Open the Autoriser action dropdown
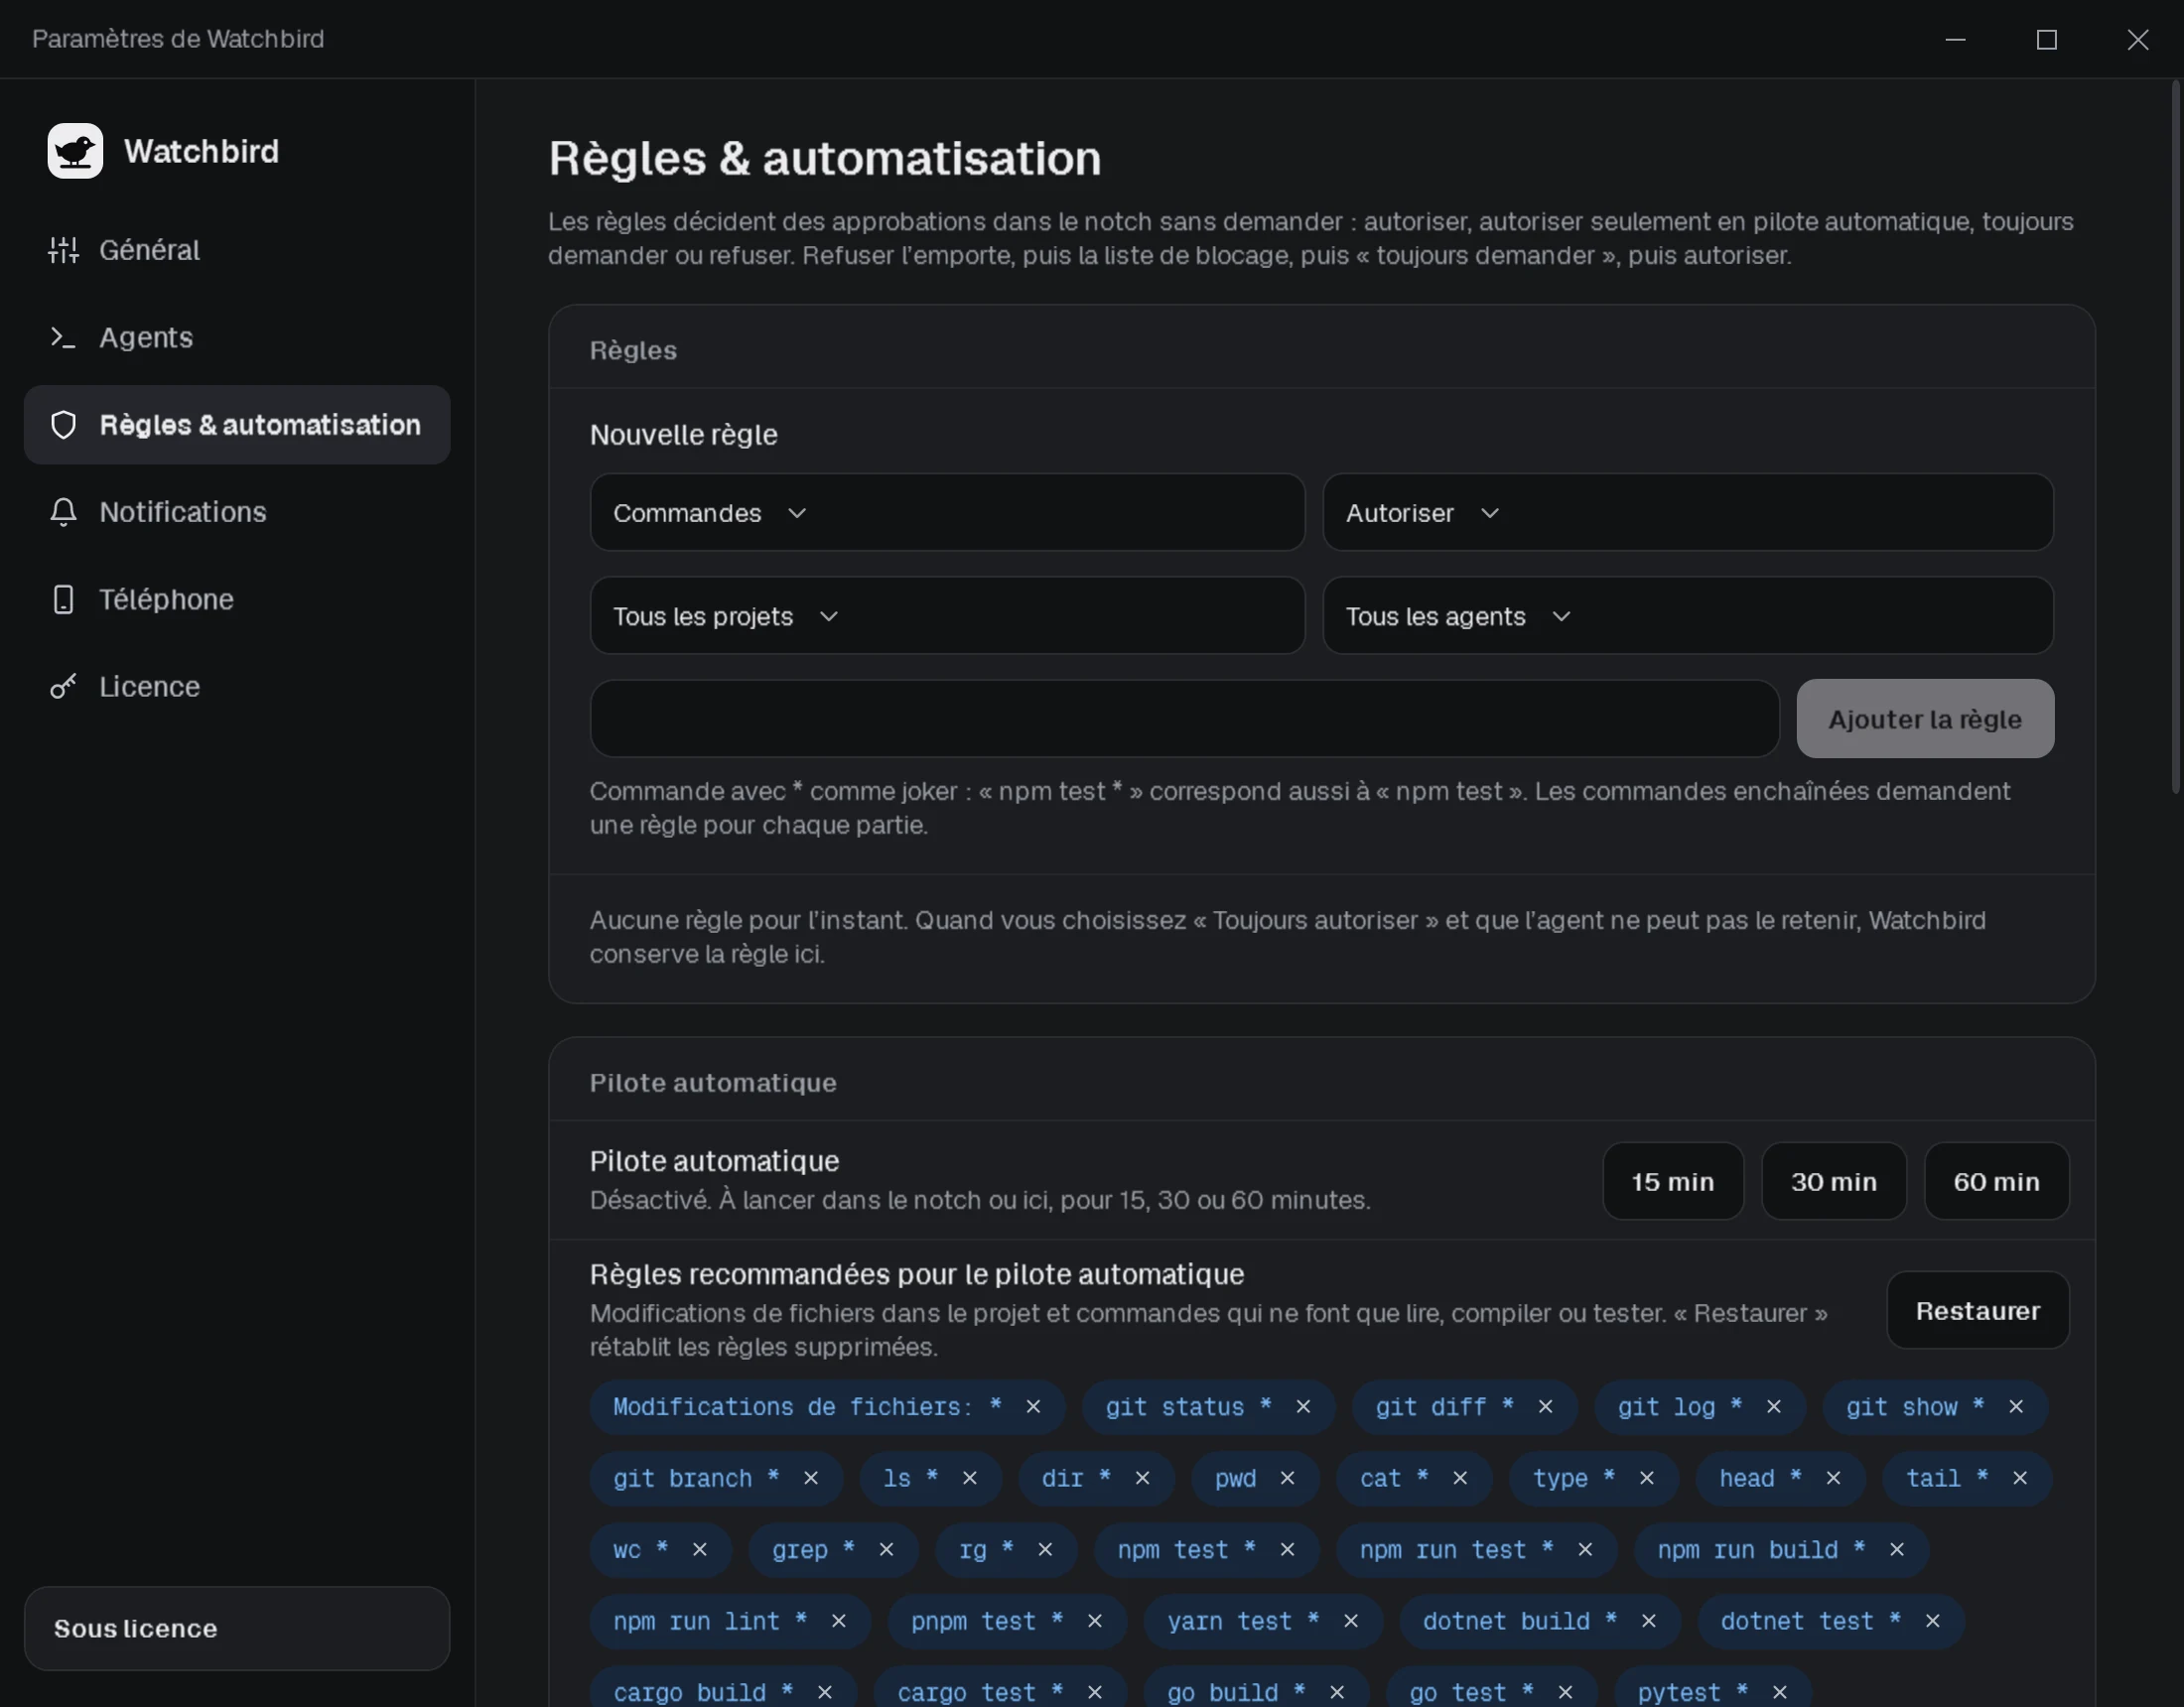Image resolution: width=2184 pixels, height=1707 pixels. (x=1688, y=513)
